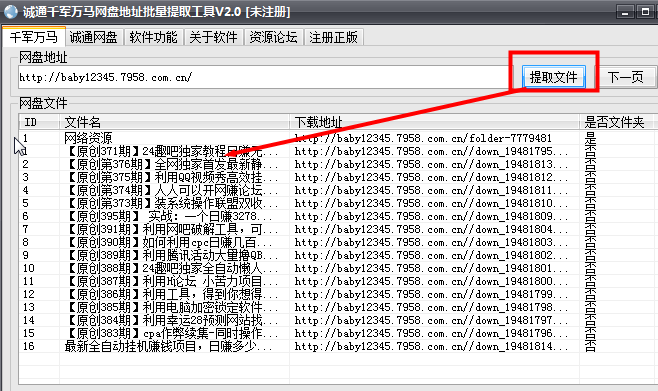Click the 提取文件 button
658x391 pixels.
(554, 77)
